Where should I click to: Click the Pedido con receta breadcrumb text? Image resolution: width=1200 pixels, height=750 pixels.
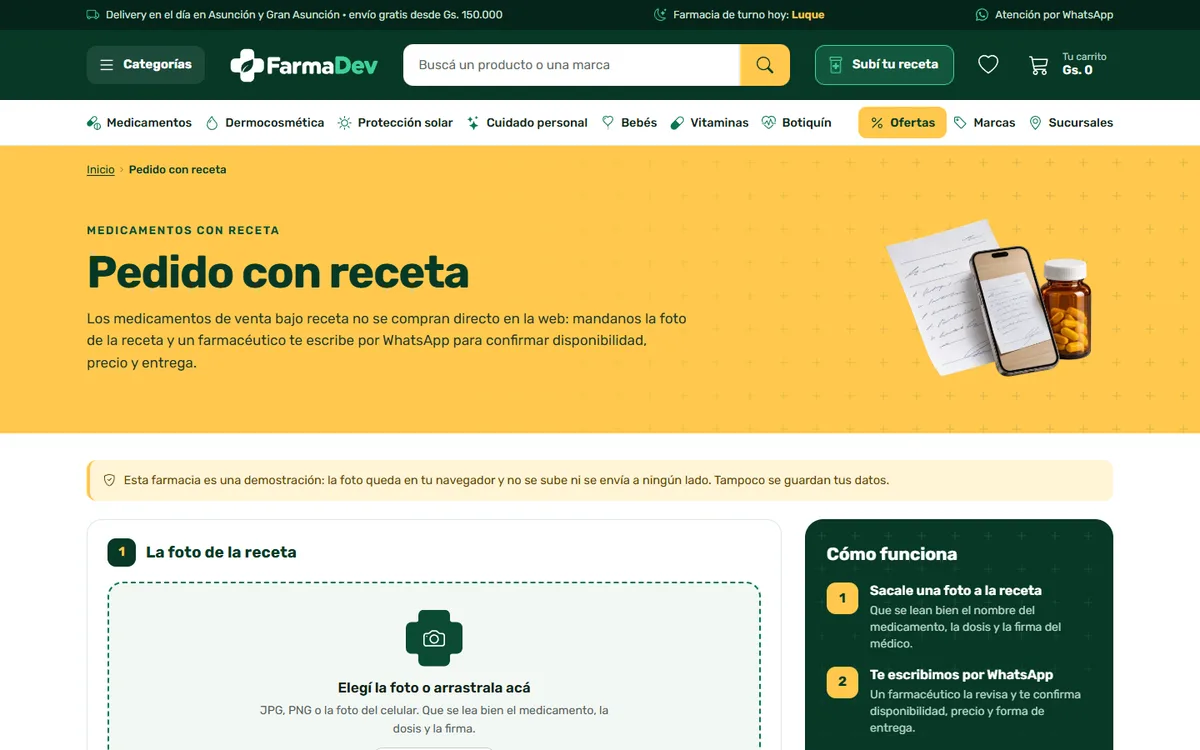(x=178, y=170)
